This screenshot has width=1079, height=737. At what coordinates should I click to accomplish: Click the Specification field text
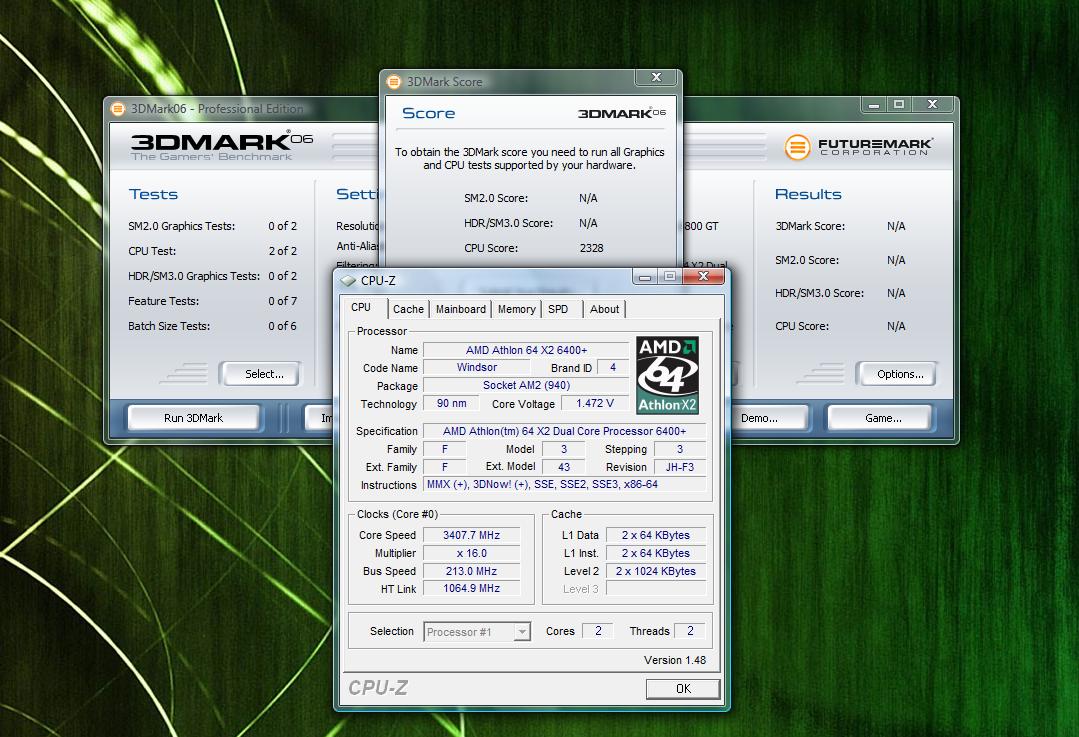tap(564, 431)
